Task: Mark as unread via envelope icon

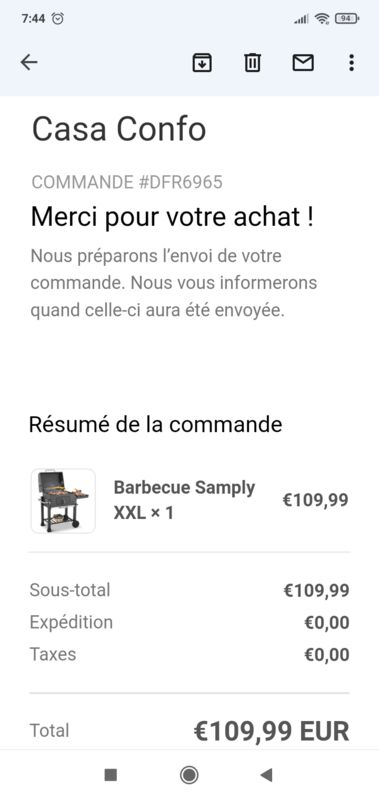Action: click(x=303, y=63)
